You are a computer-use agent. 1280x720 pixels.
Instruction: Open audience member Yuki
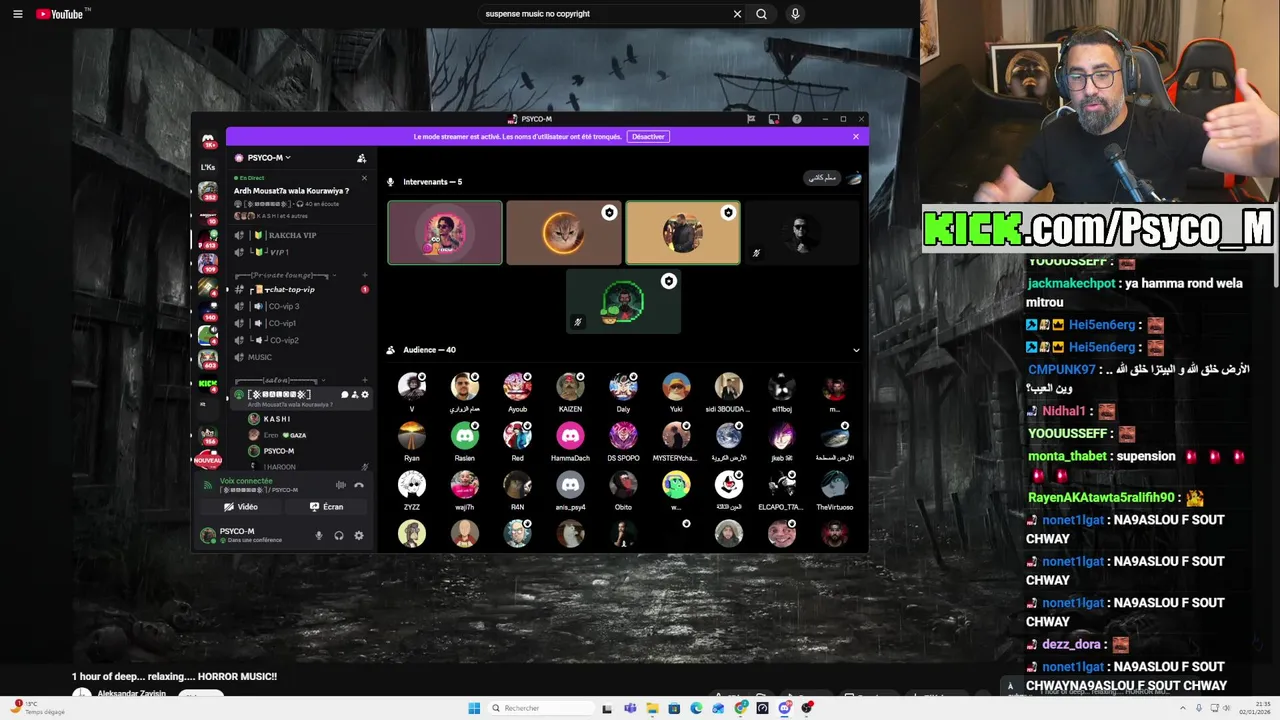click(x=676, y=393)
